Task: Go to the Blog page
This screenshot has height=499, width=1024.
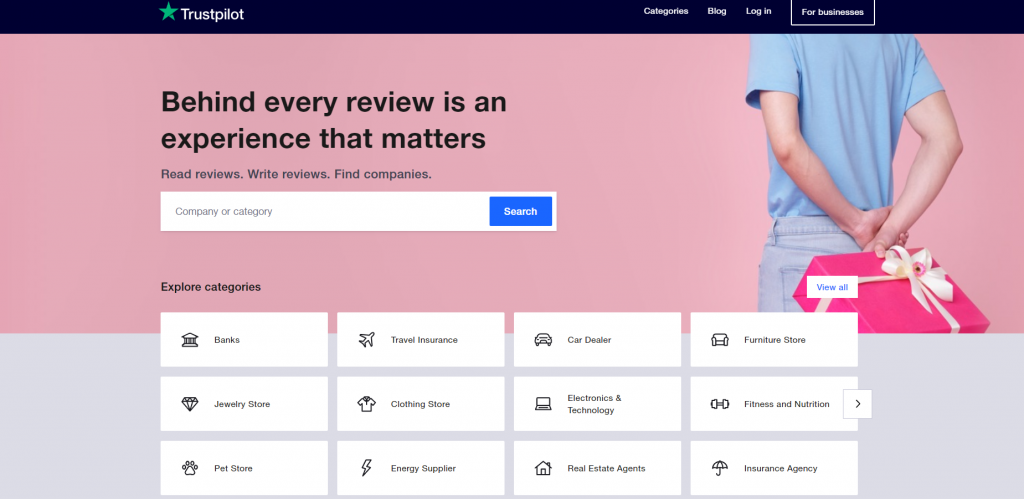Action: 716,11
